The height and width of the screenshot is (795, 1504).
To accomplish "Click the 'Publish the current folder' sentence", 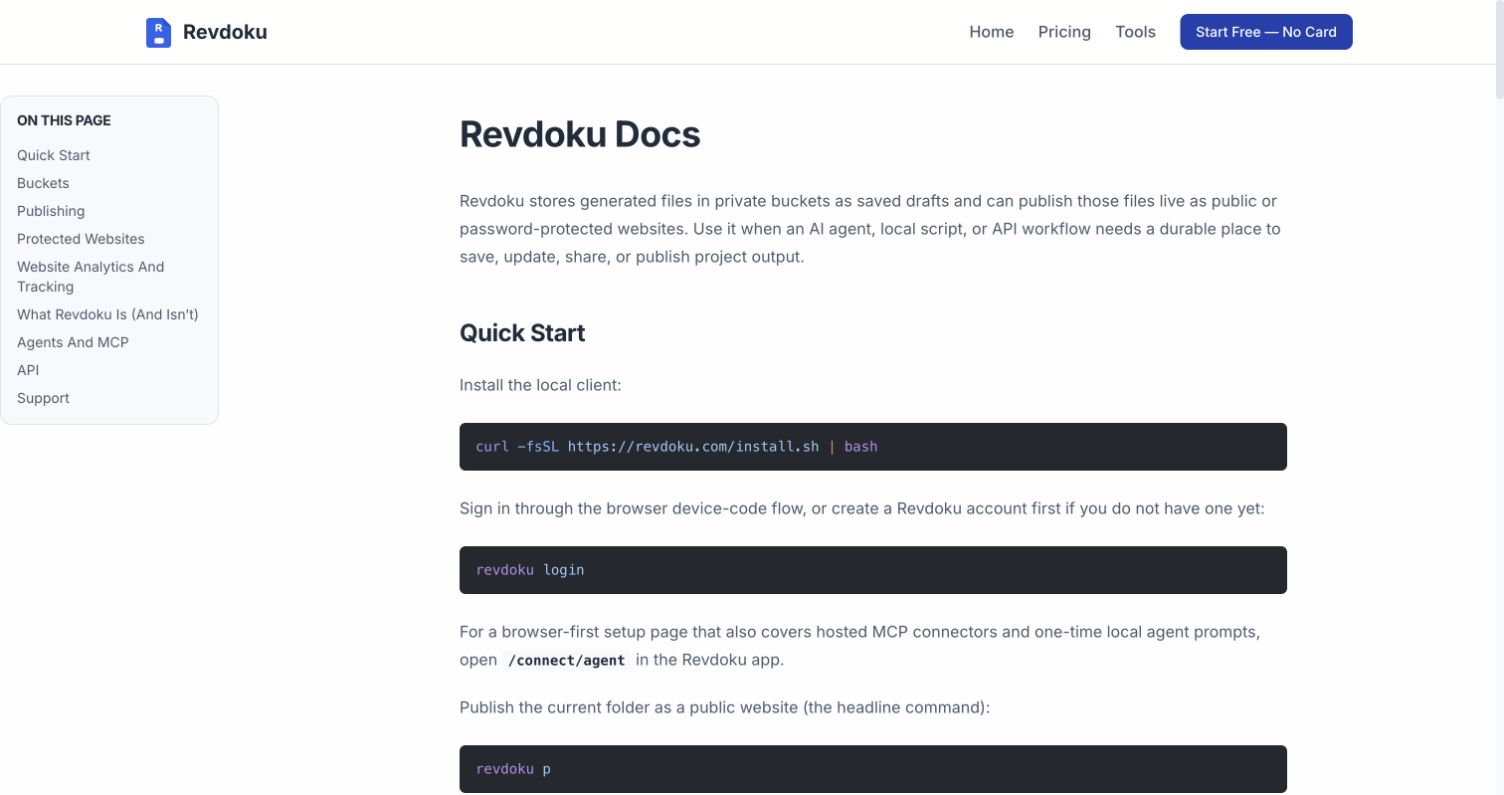I will [x=725, y=708].
